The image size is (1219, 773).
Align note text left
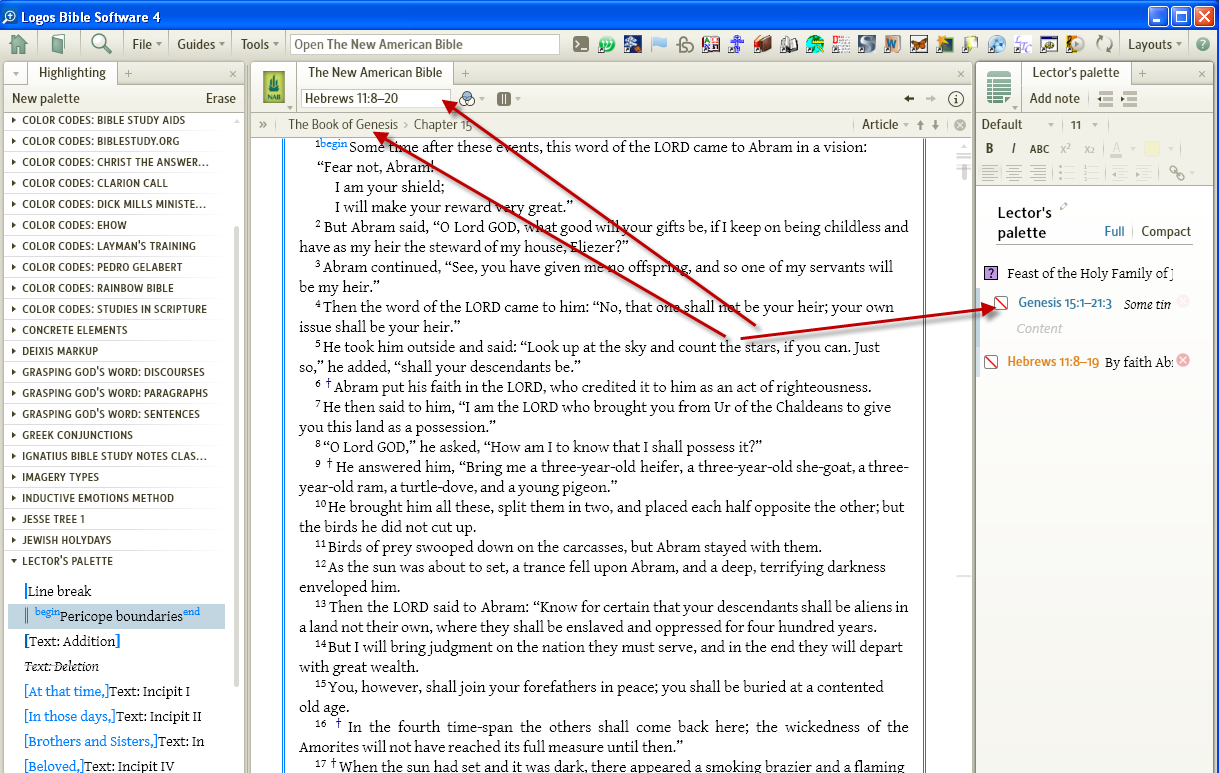point(990,173)
